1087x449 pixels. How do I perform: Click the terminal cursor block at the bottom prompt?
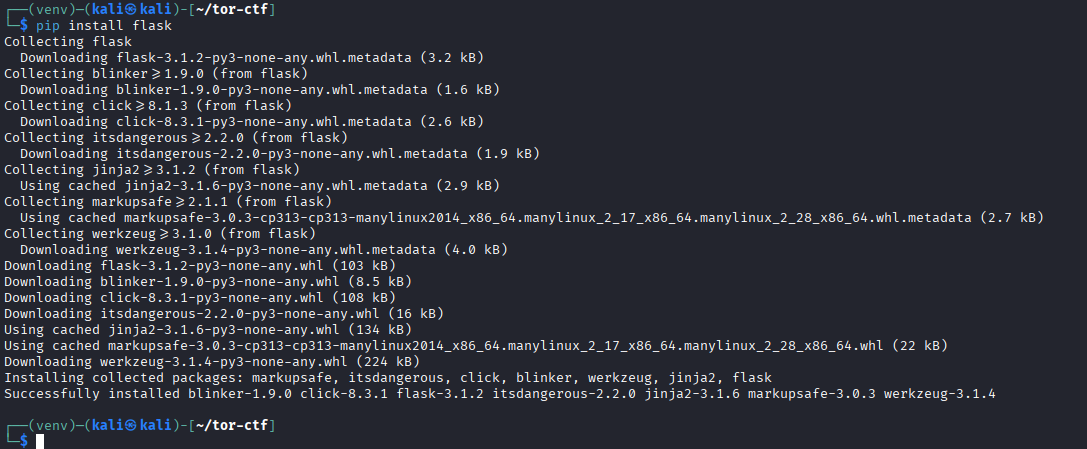pyautogui.click(x=40, y=442)
